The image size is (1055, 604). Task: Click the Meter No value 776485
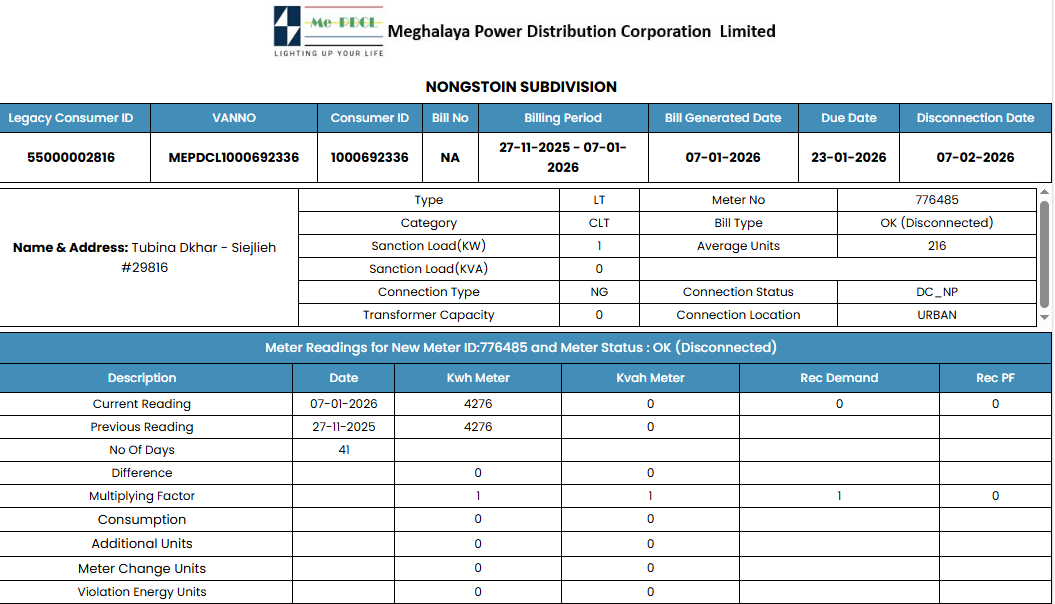pyautogui.click(x=937, y=200)
